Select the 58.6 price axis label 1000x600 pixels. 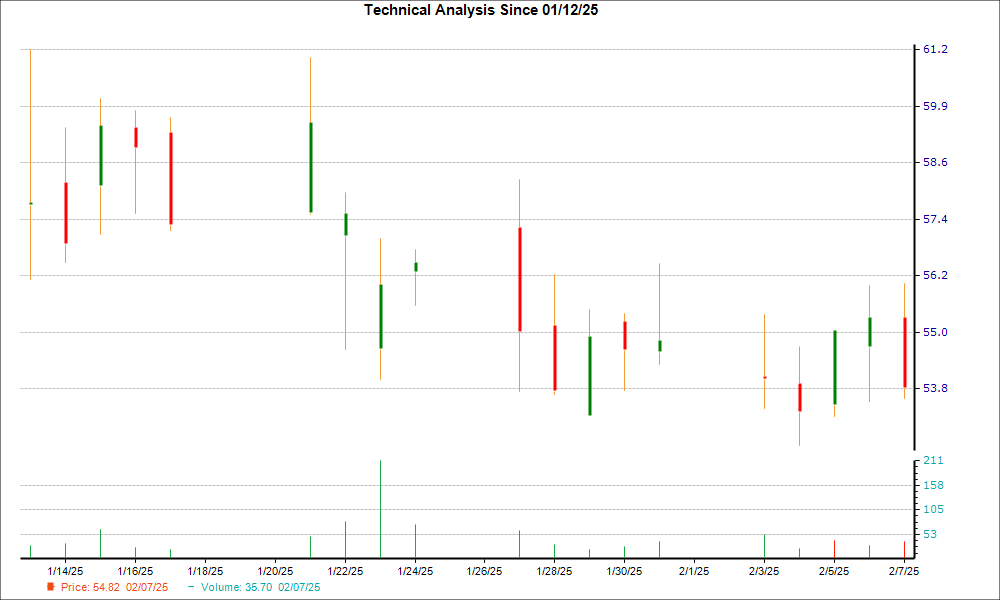[935, 163]
